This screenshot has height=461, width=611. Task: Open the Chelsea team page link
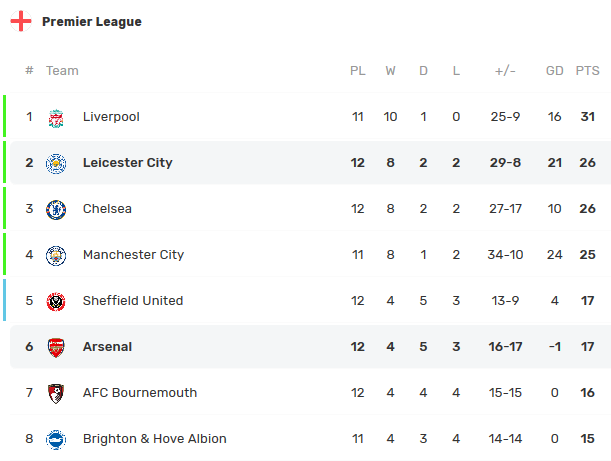(x=107, y=209)
